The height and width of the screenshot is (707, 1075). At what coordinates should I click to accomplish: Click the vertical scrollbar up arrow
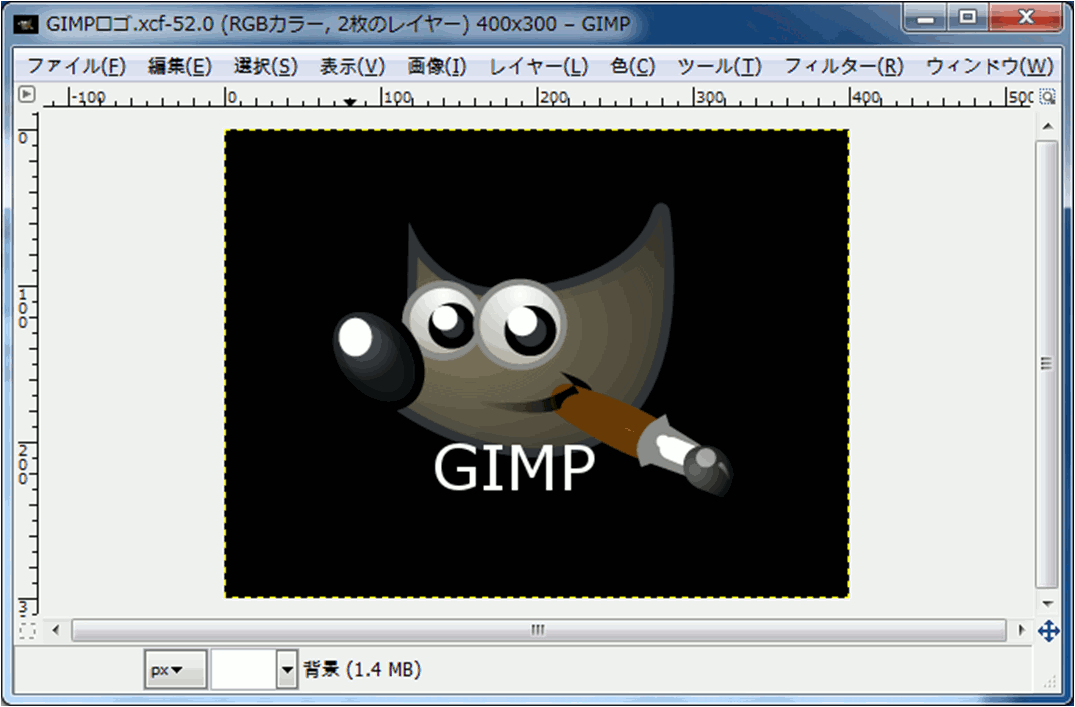pyautogui.click(x=1047, y=126)
